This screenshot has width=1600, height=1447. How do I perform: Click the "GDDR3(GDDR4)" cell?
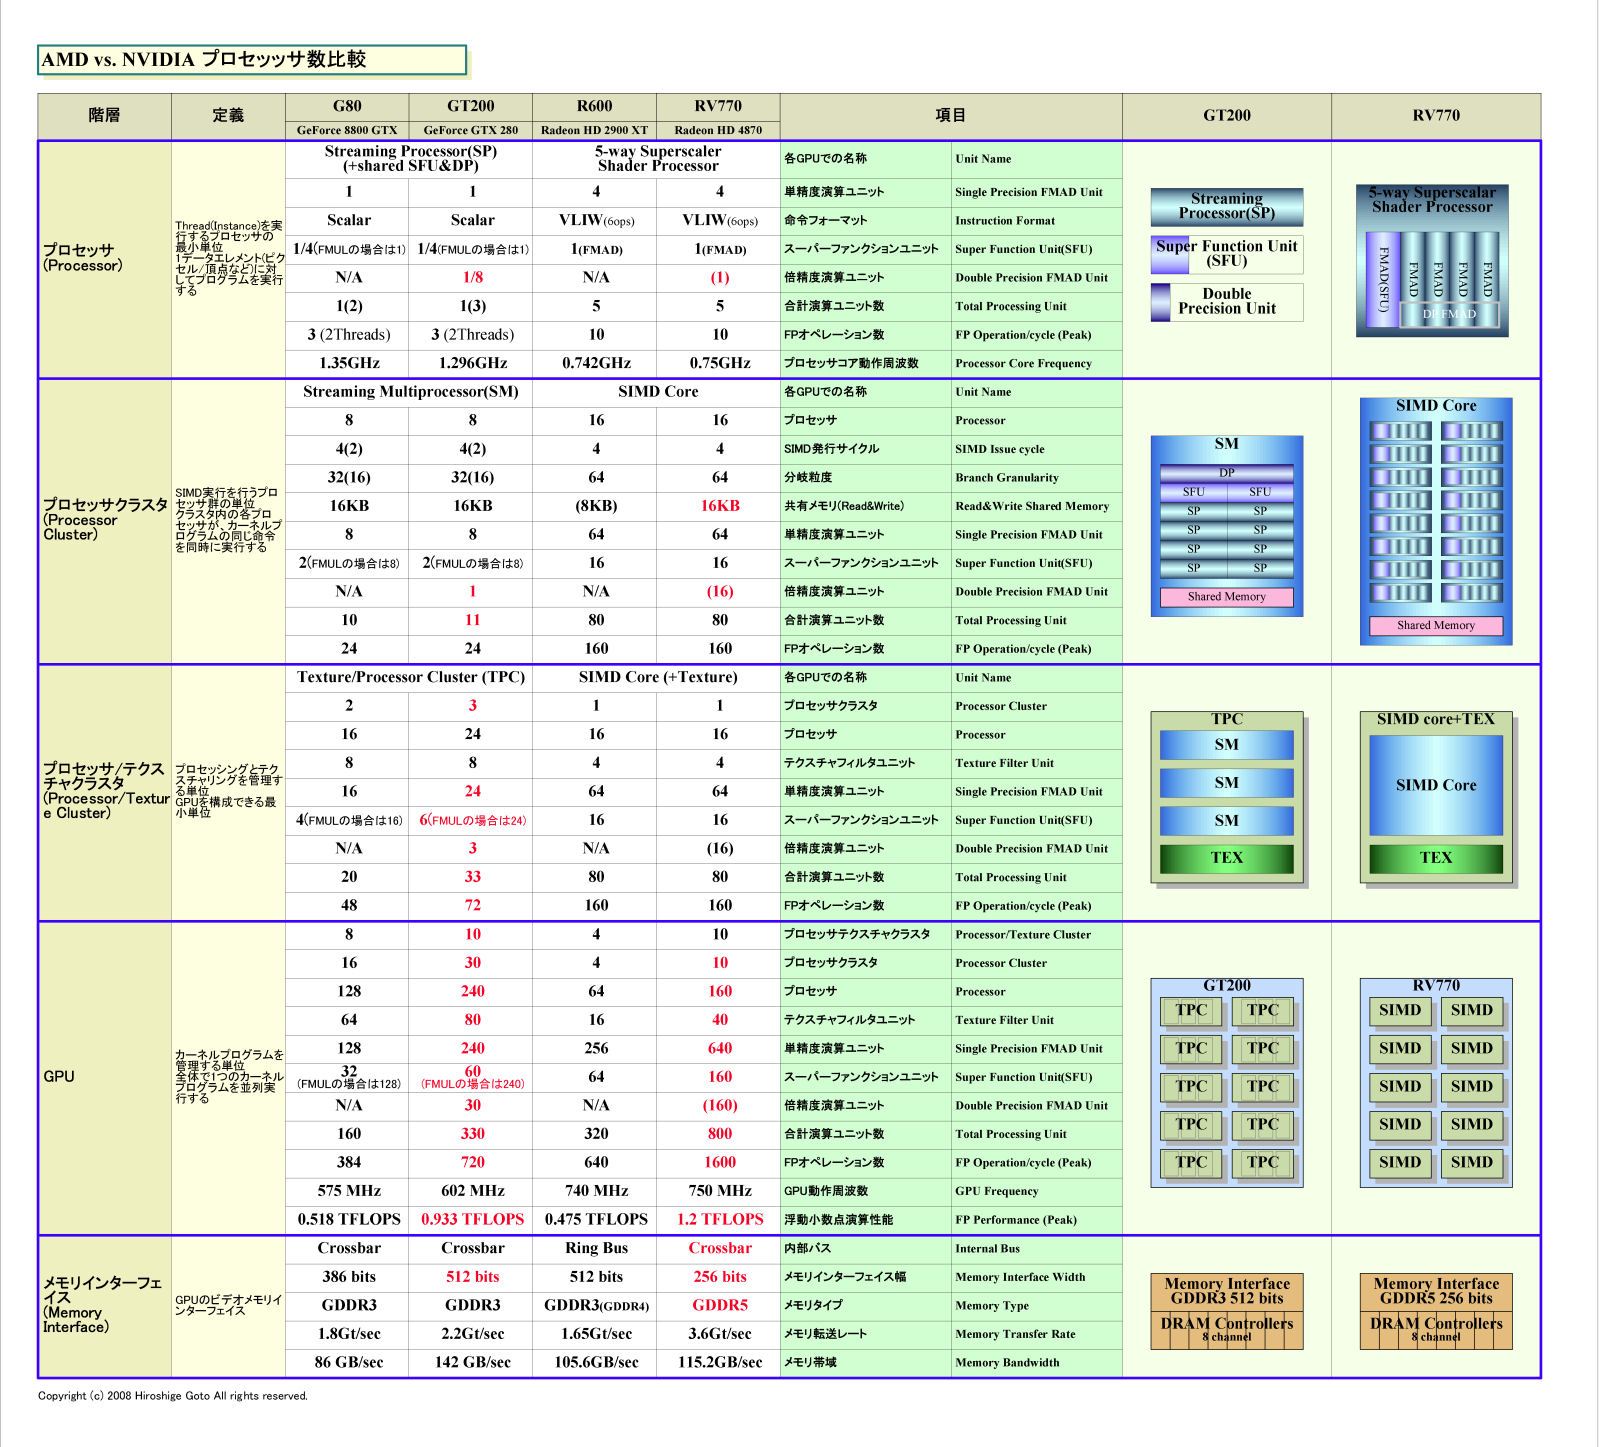(x=596, y=1305)
